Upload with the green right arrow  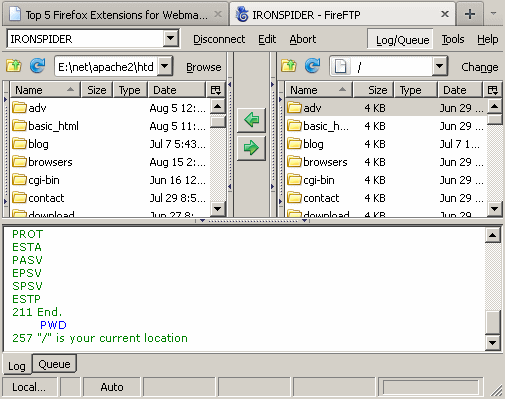(x=251, y=148)
